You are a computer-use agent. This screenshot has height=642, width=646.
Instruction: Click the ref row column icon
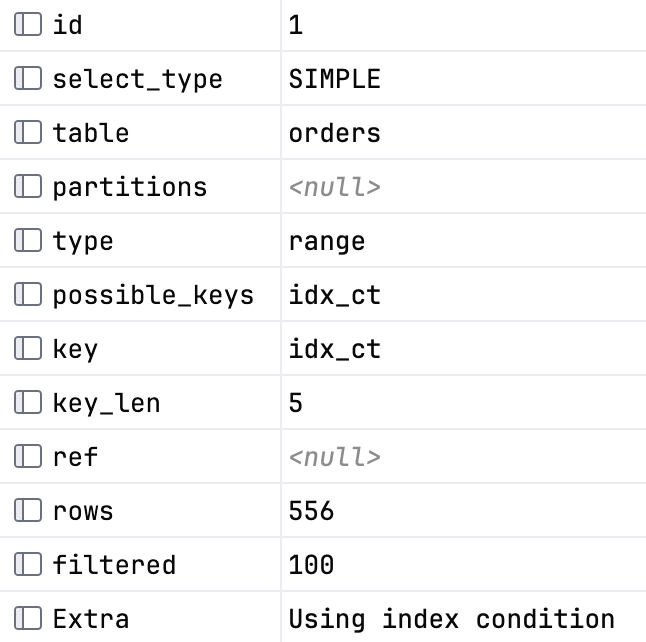[28, 456]
